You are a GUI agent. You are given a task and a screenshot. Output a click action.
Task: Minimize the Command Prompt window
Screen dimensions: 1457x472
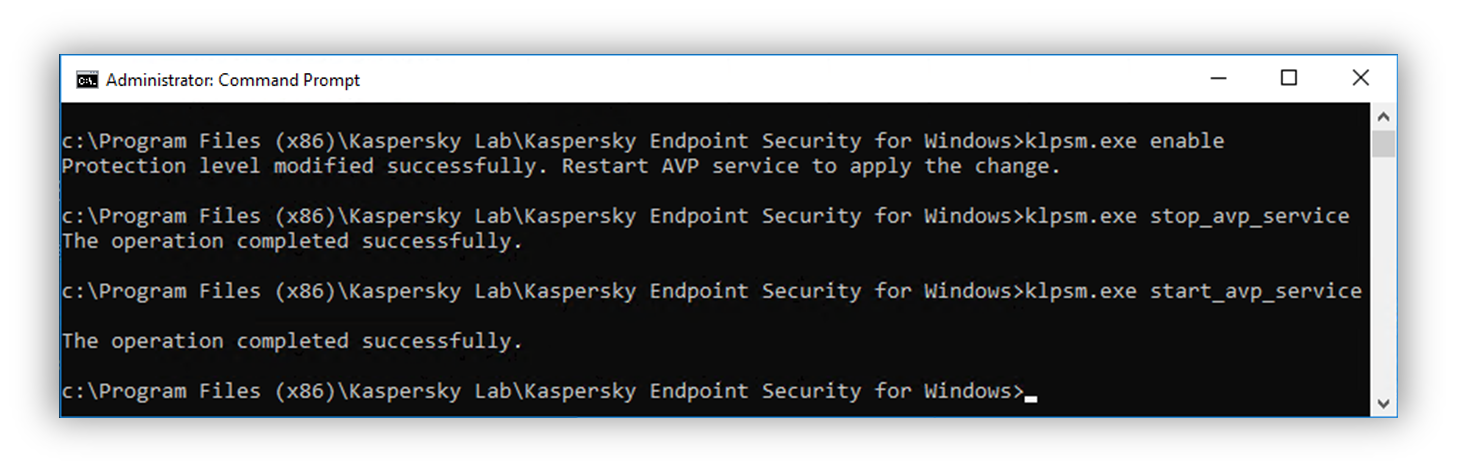1218,78
